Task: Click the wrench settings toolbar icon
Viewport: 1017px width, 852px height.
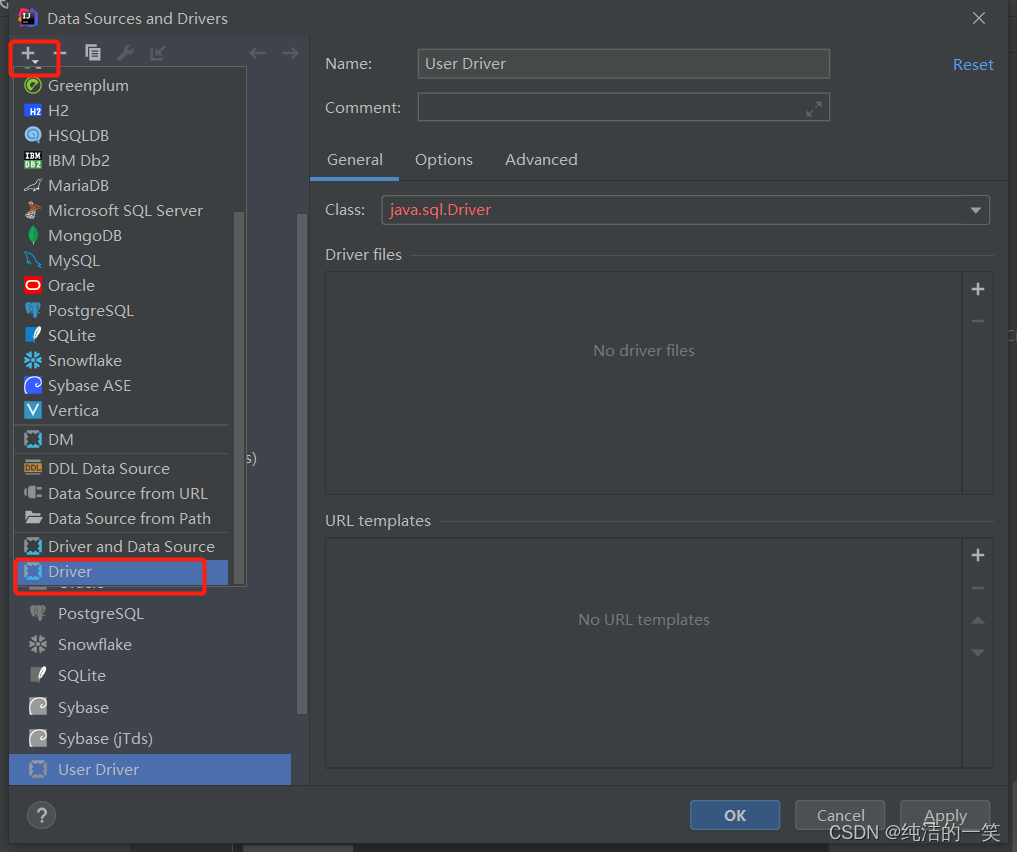Action: coord(125,53)
